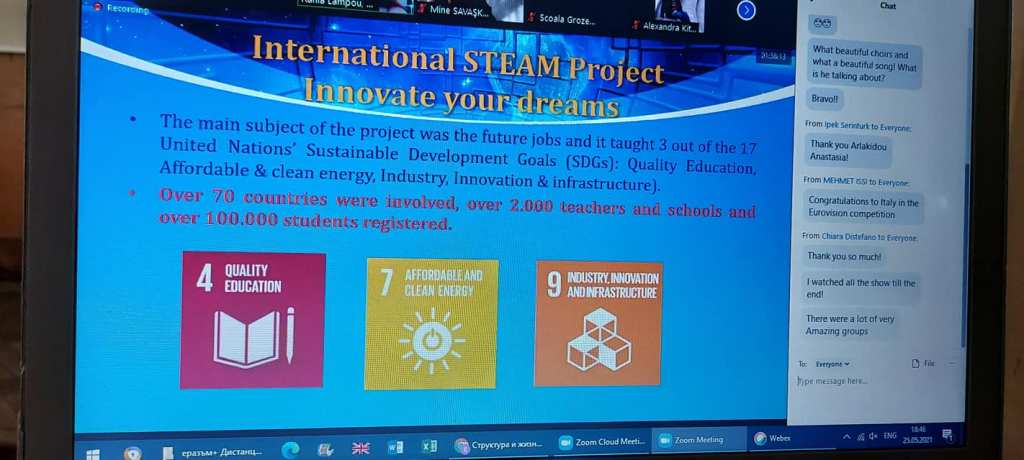Open Word from the taskbar
Screen dimensions: 1024x460
pos(395,448)
